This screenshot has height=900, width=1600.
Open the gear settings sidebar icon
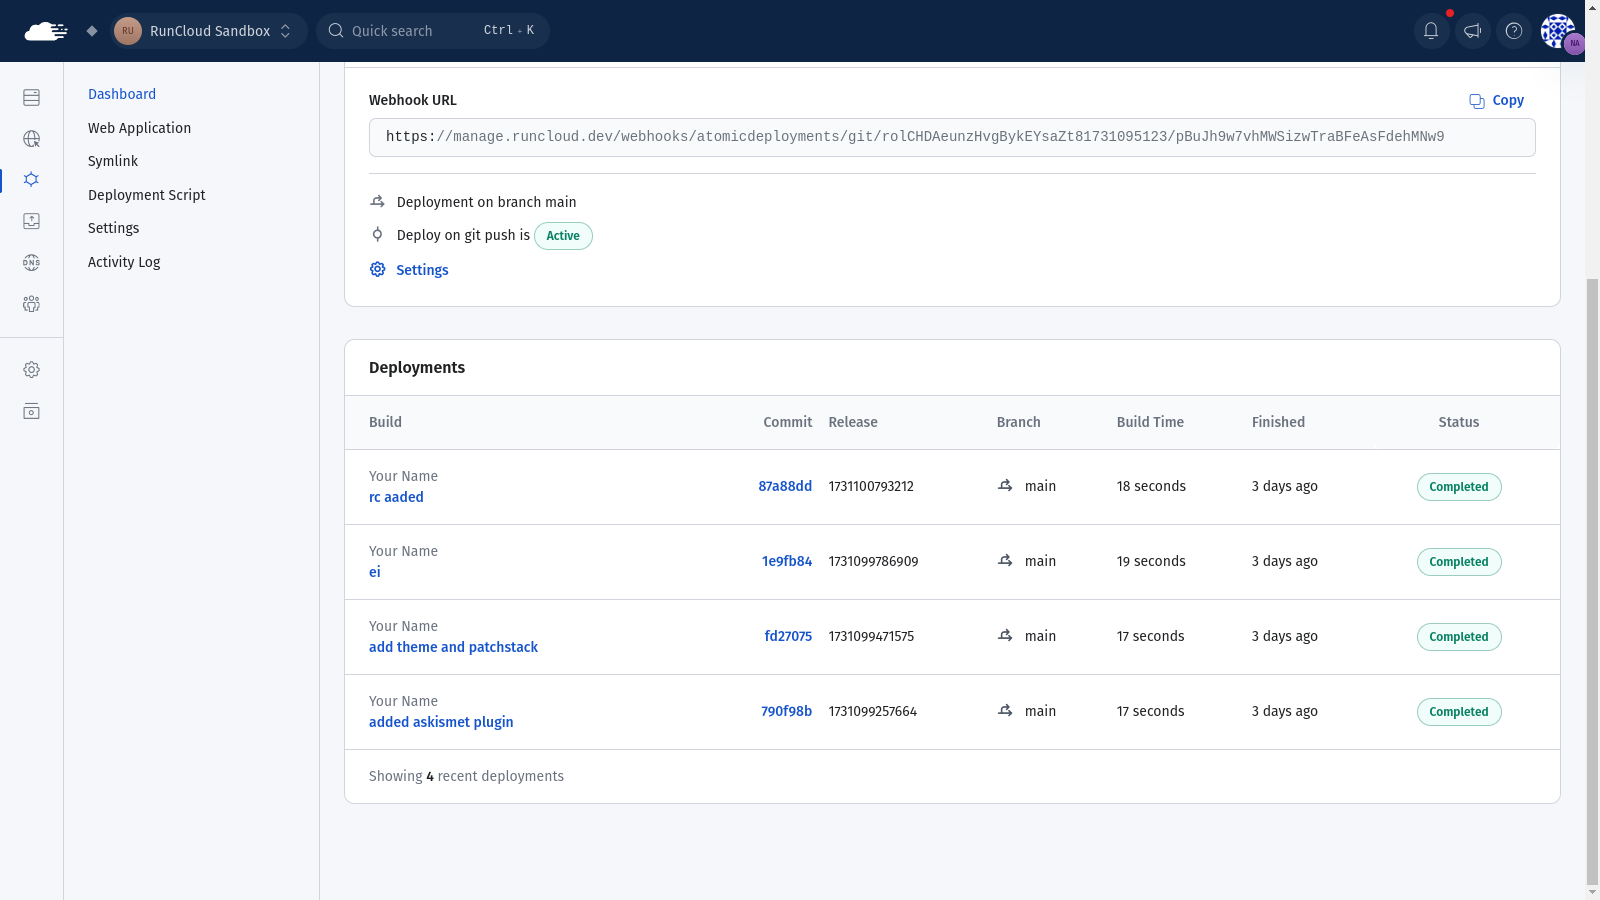31,370
